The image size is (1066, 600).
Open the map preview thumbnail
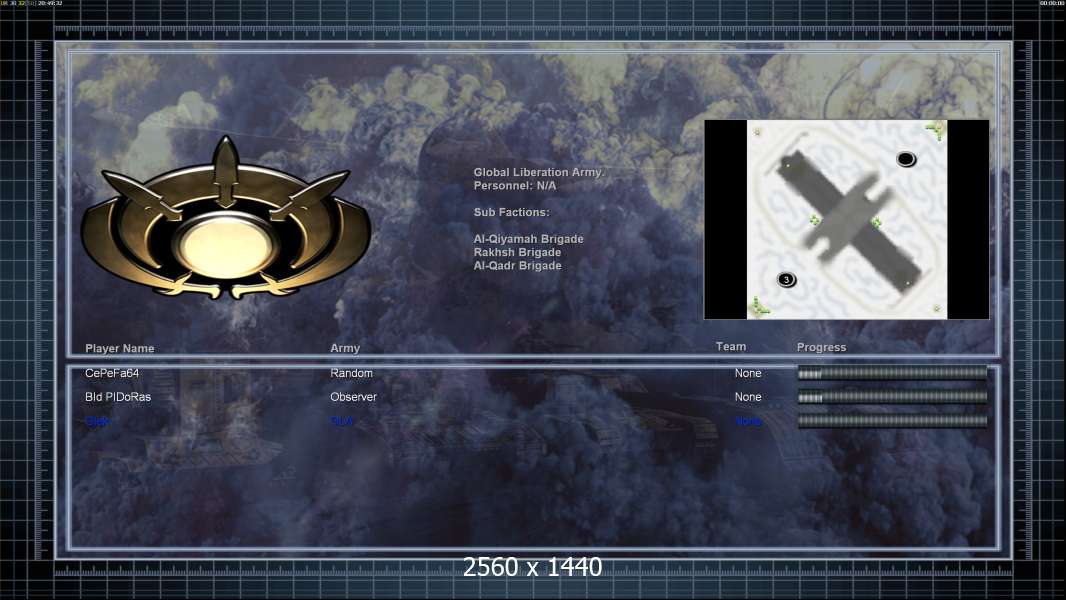point(846,219)
